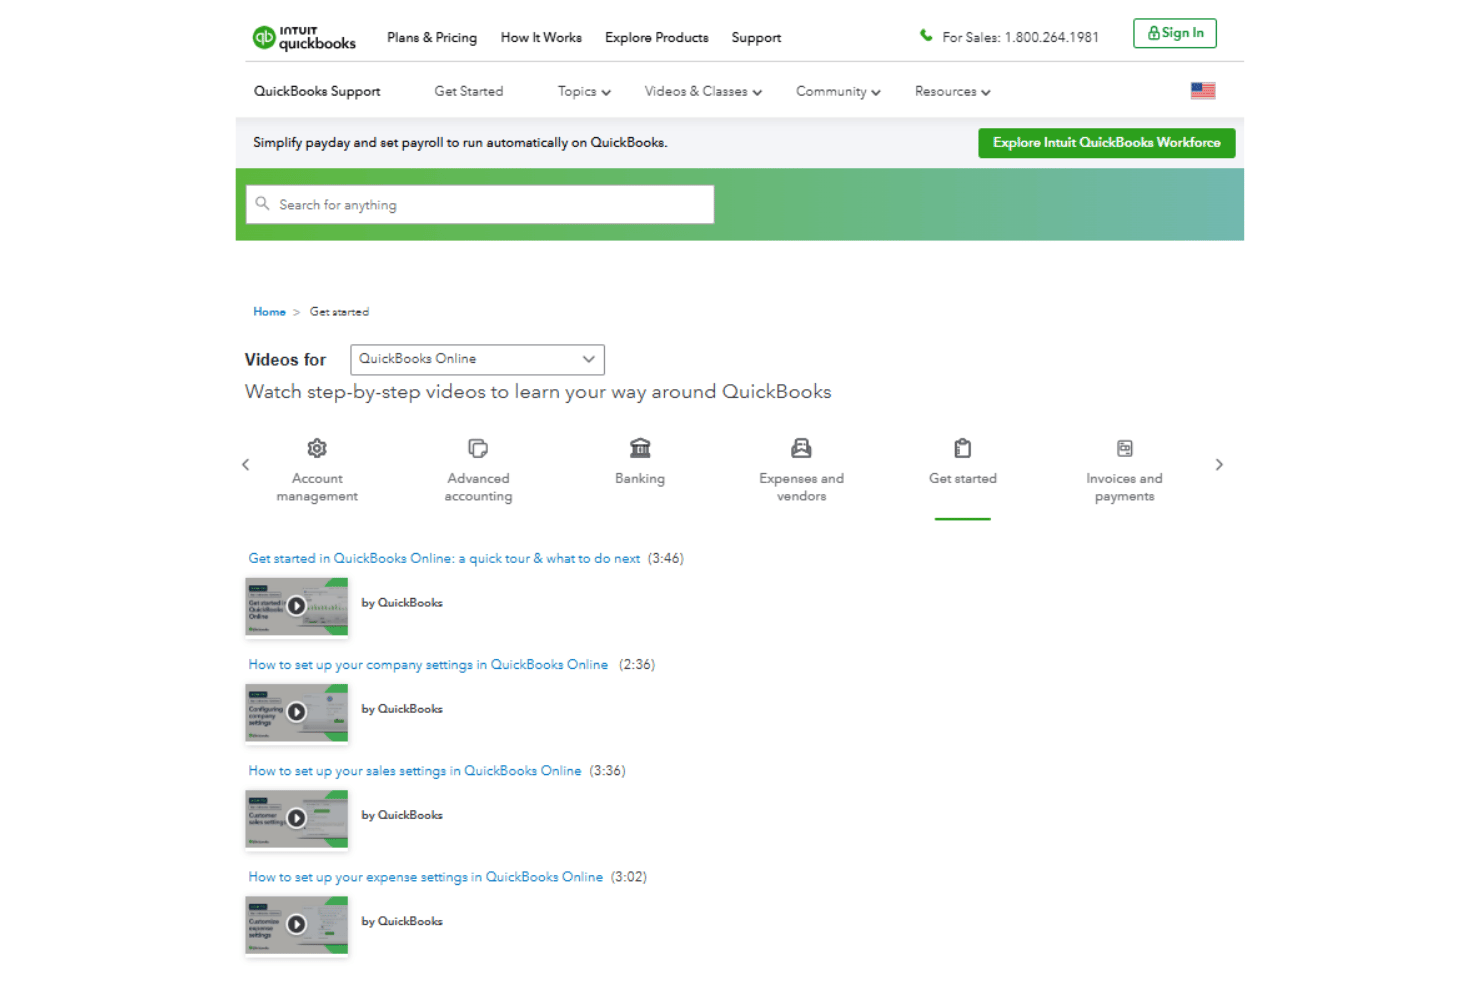The image size is (1480, 987).
Task: Click the Expenses and vendors category label
Action: click(801, 488)
